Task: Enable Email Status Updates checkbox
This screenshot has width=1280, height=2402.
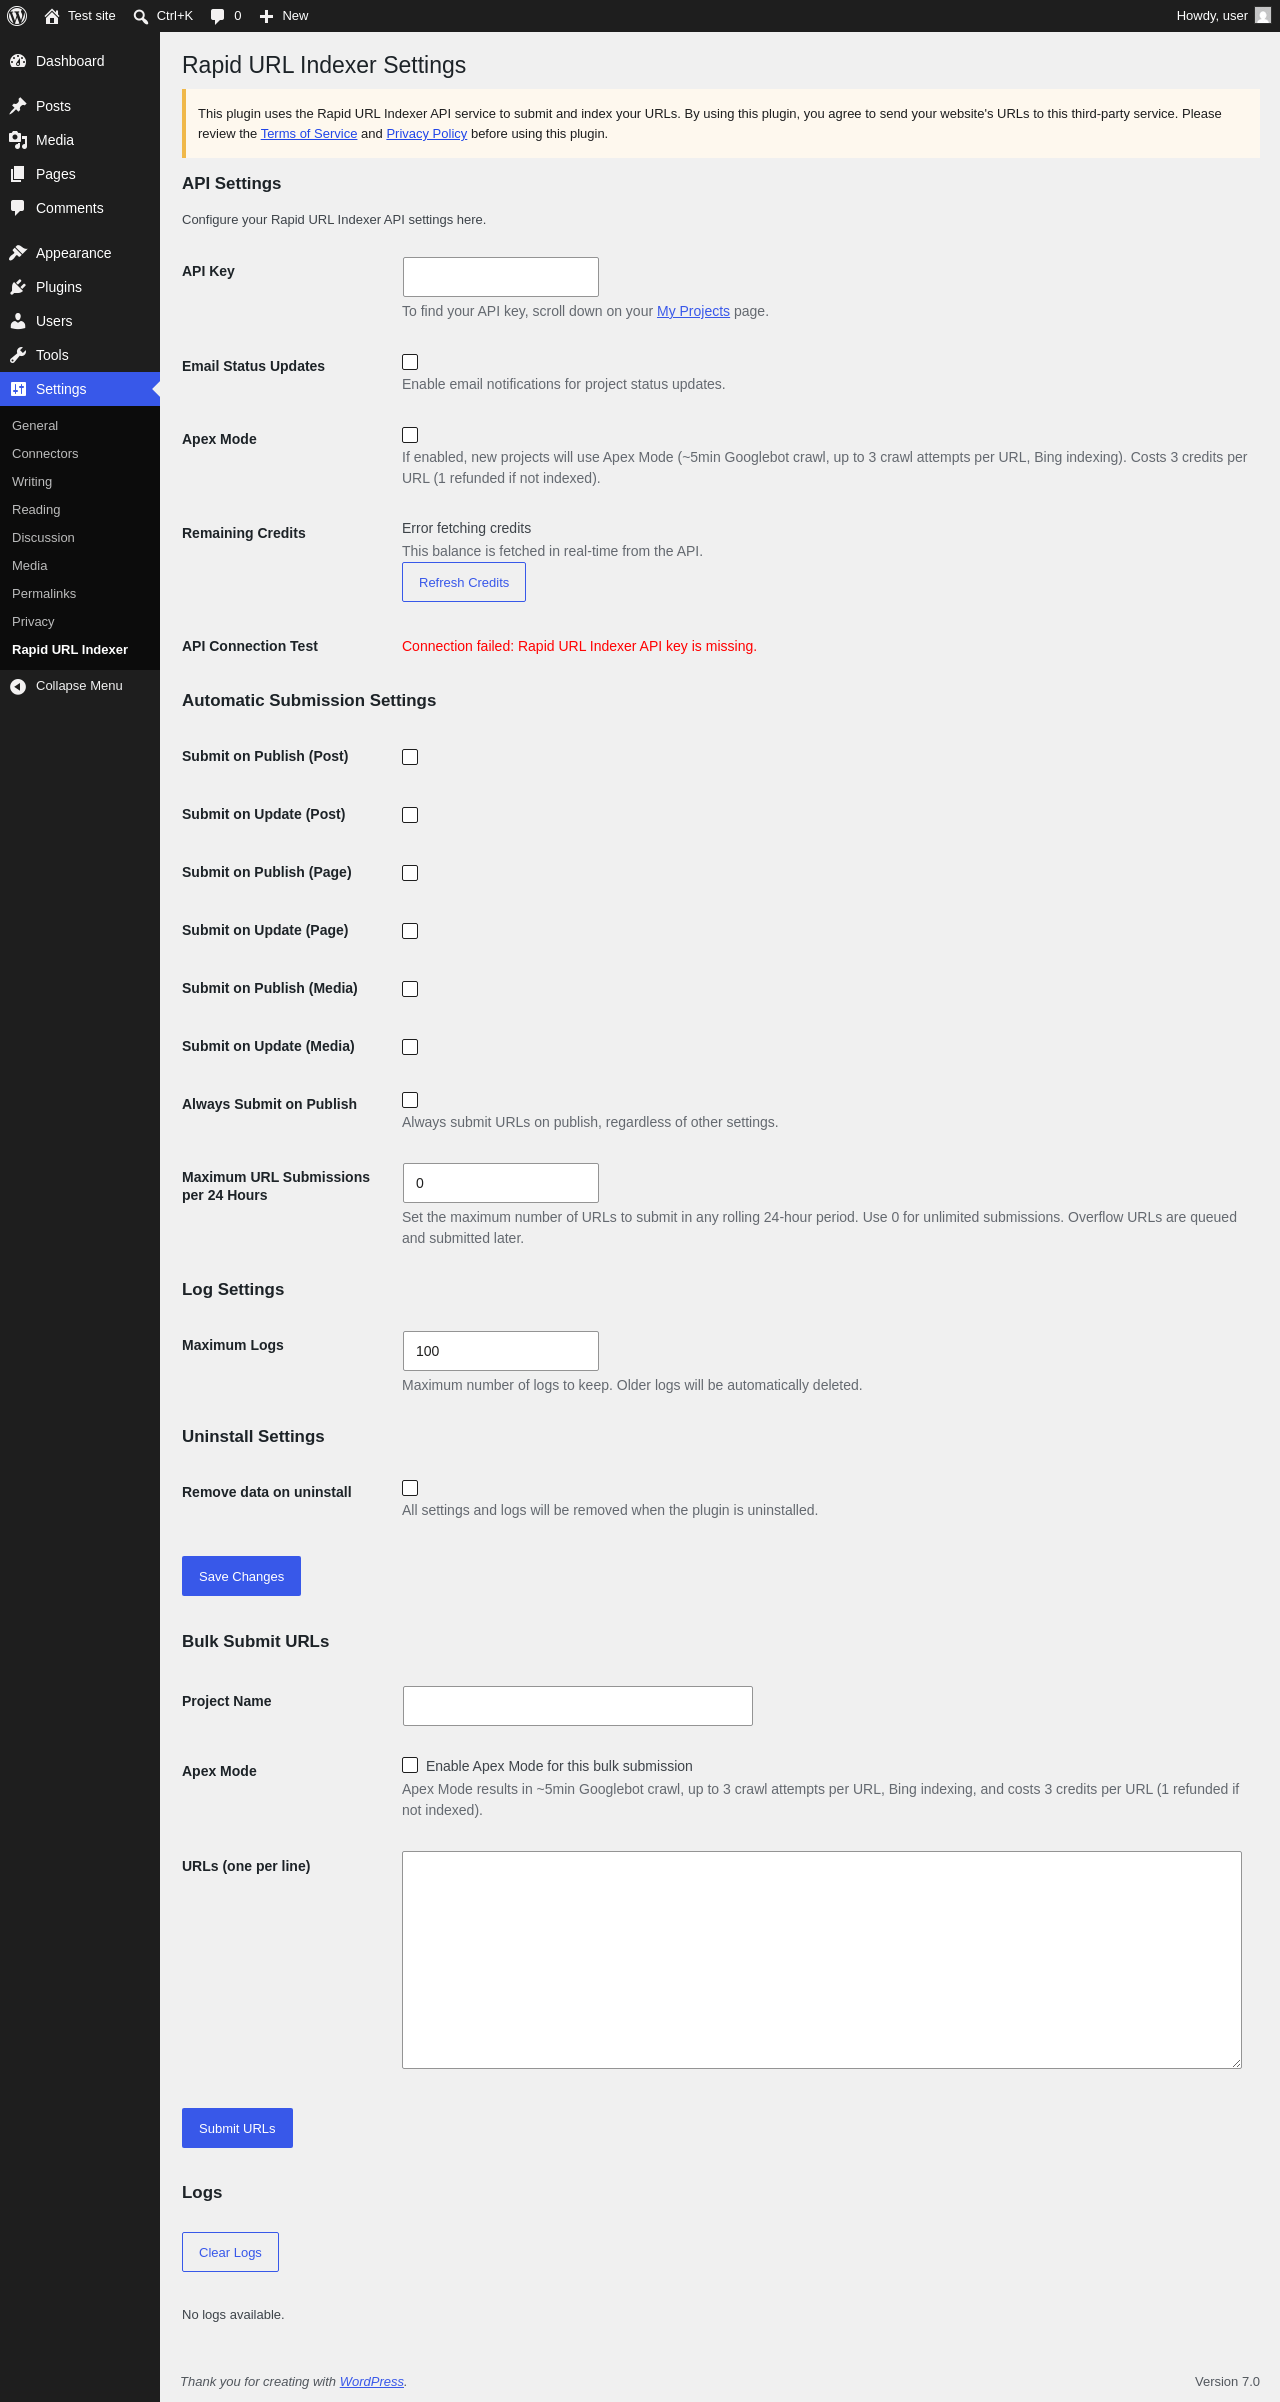Action: click(410, 362)
